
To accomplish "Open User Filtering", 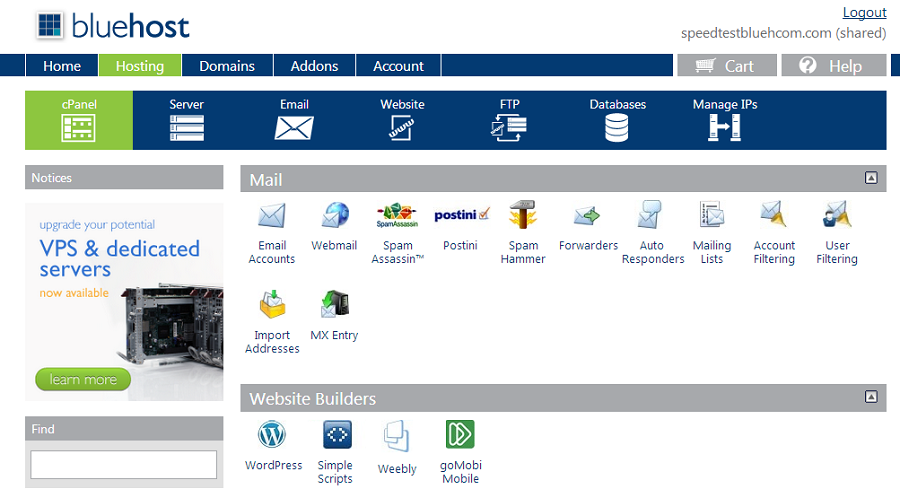I will tap(837, 232).
